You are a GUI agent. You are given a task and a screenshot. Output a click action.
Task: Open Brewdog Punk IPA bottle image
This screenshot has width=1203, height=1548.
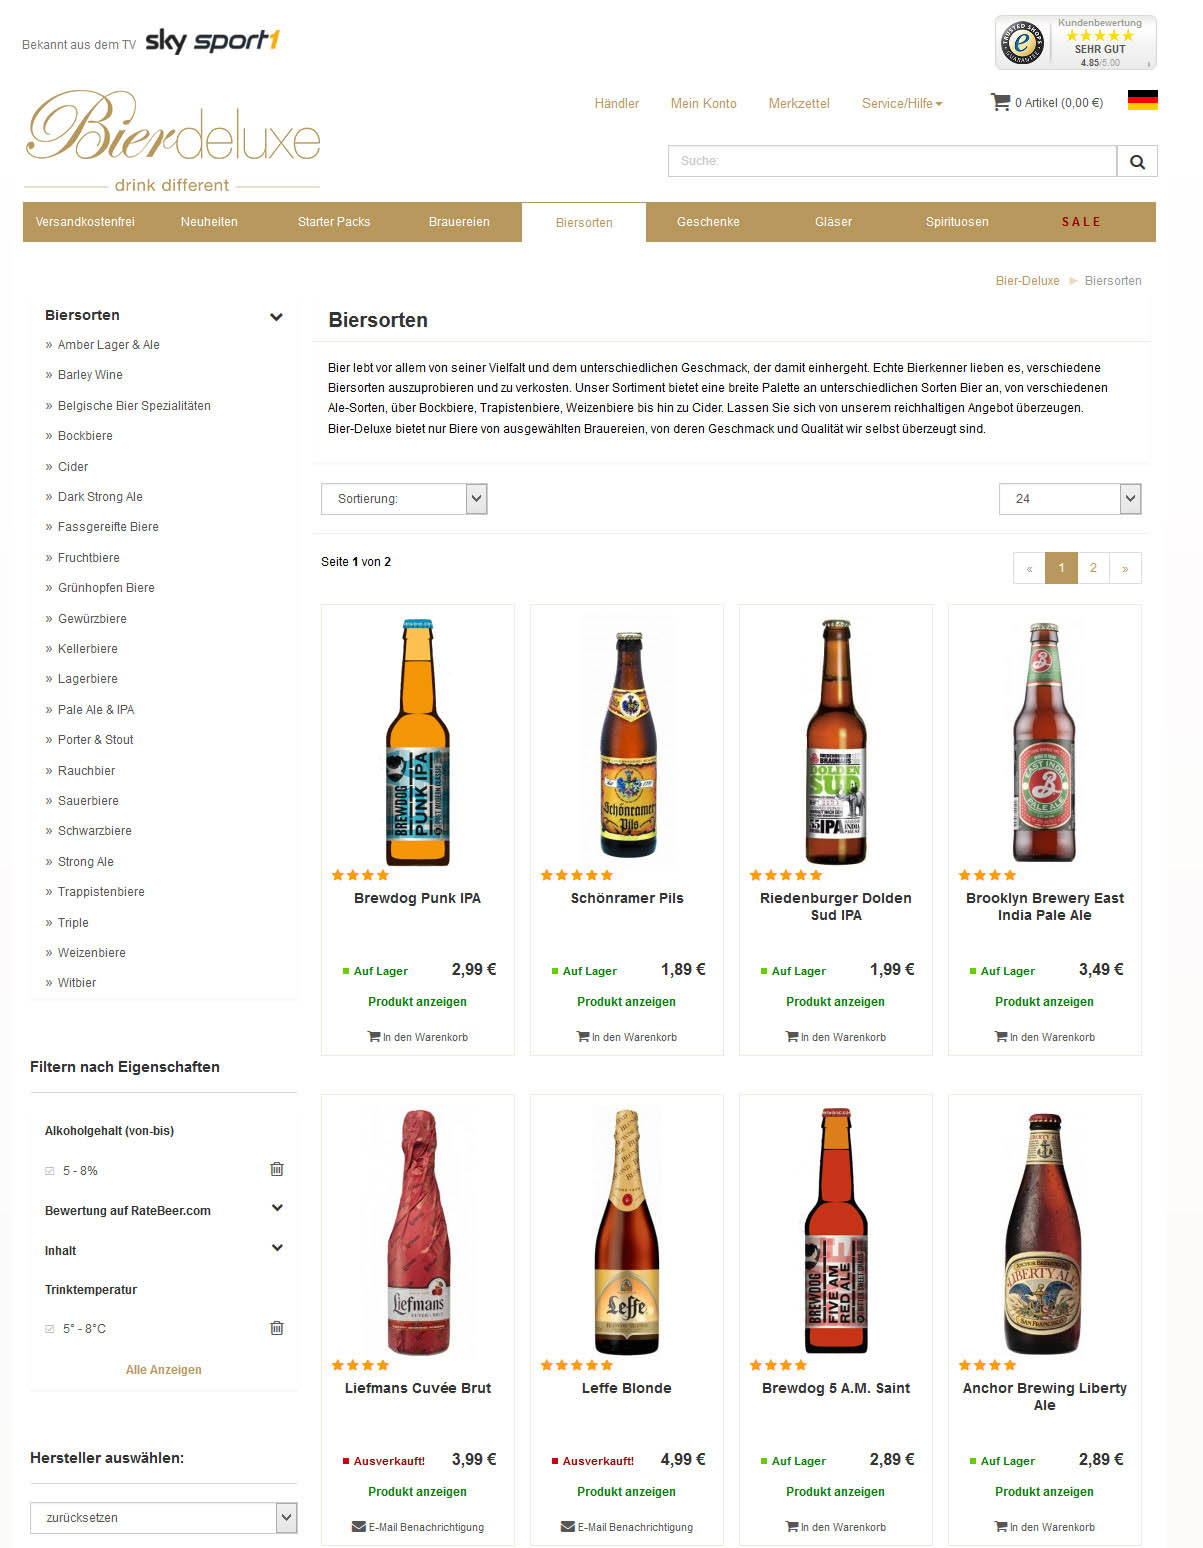coord(417,741)
